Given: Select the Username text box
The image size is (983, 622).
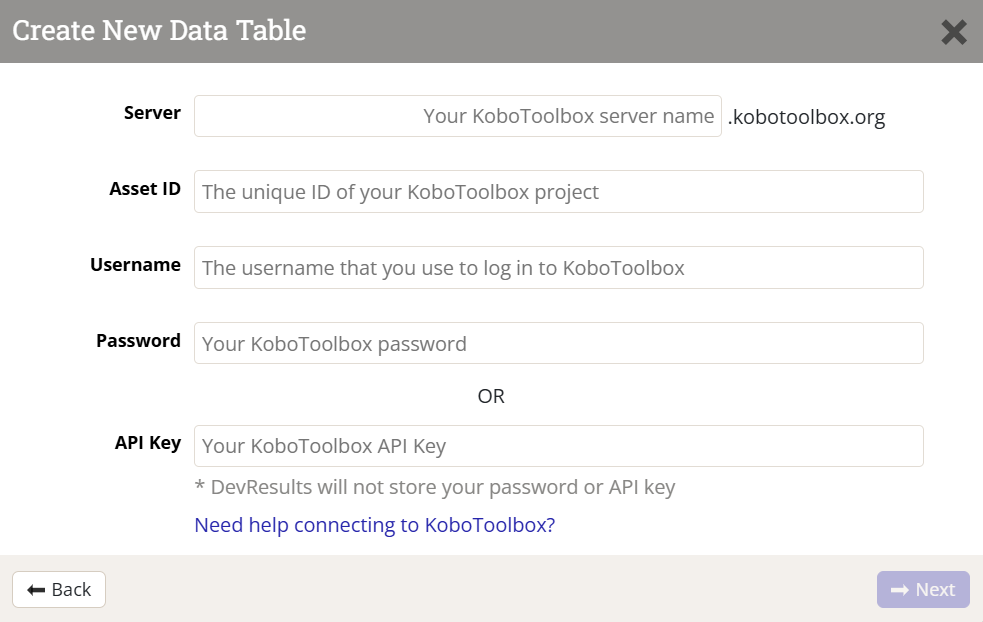Looking at the screenshot, I should tap(558, 268).
